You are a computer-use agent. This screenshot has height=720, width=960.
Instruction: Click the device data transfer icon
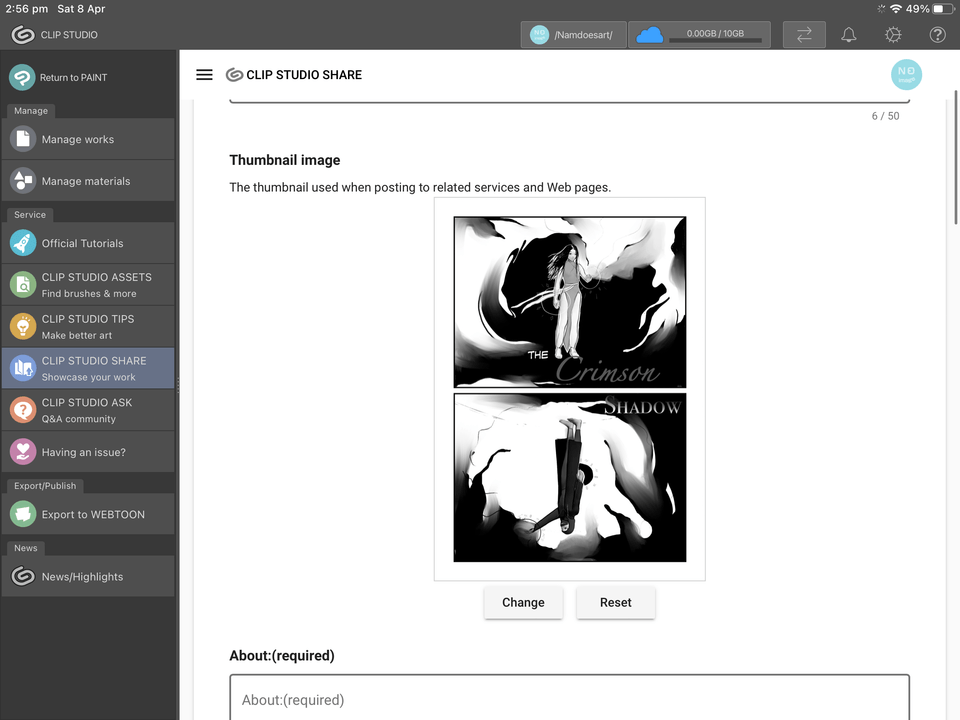pos(804,34)
